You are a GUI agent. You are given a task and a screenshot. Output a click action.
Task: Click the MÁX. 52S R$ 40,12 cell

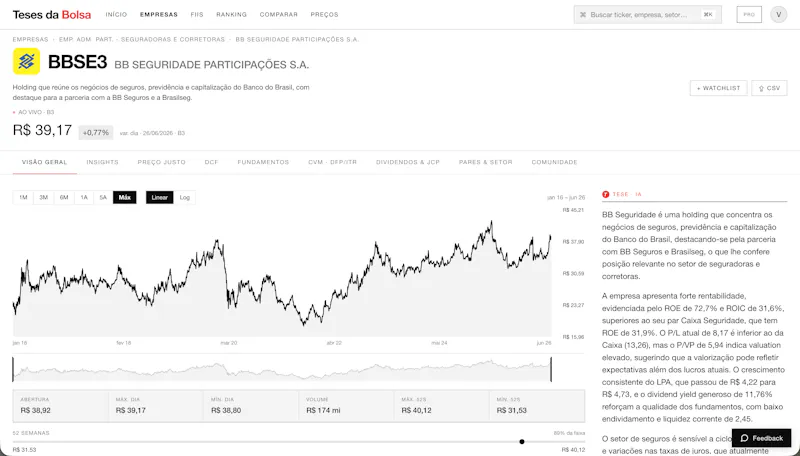pyautogui.click(x=441, y=406)
